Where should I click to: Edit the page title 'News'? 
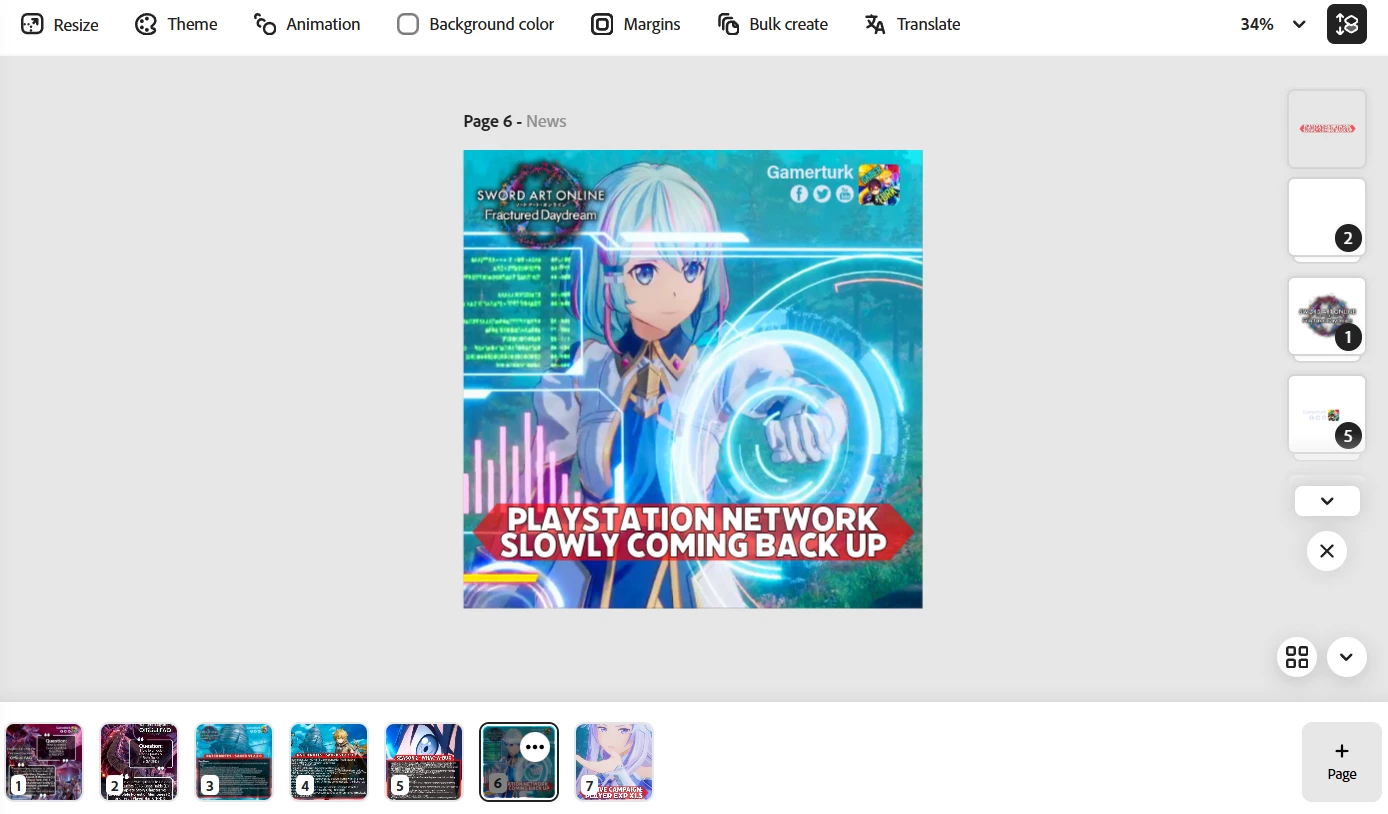[546, 121]
